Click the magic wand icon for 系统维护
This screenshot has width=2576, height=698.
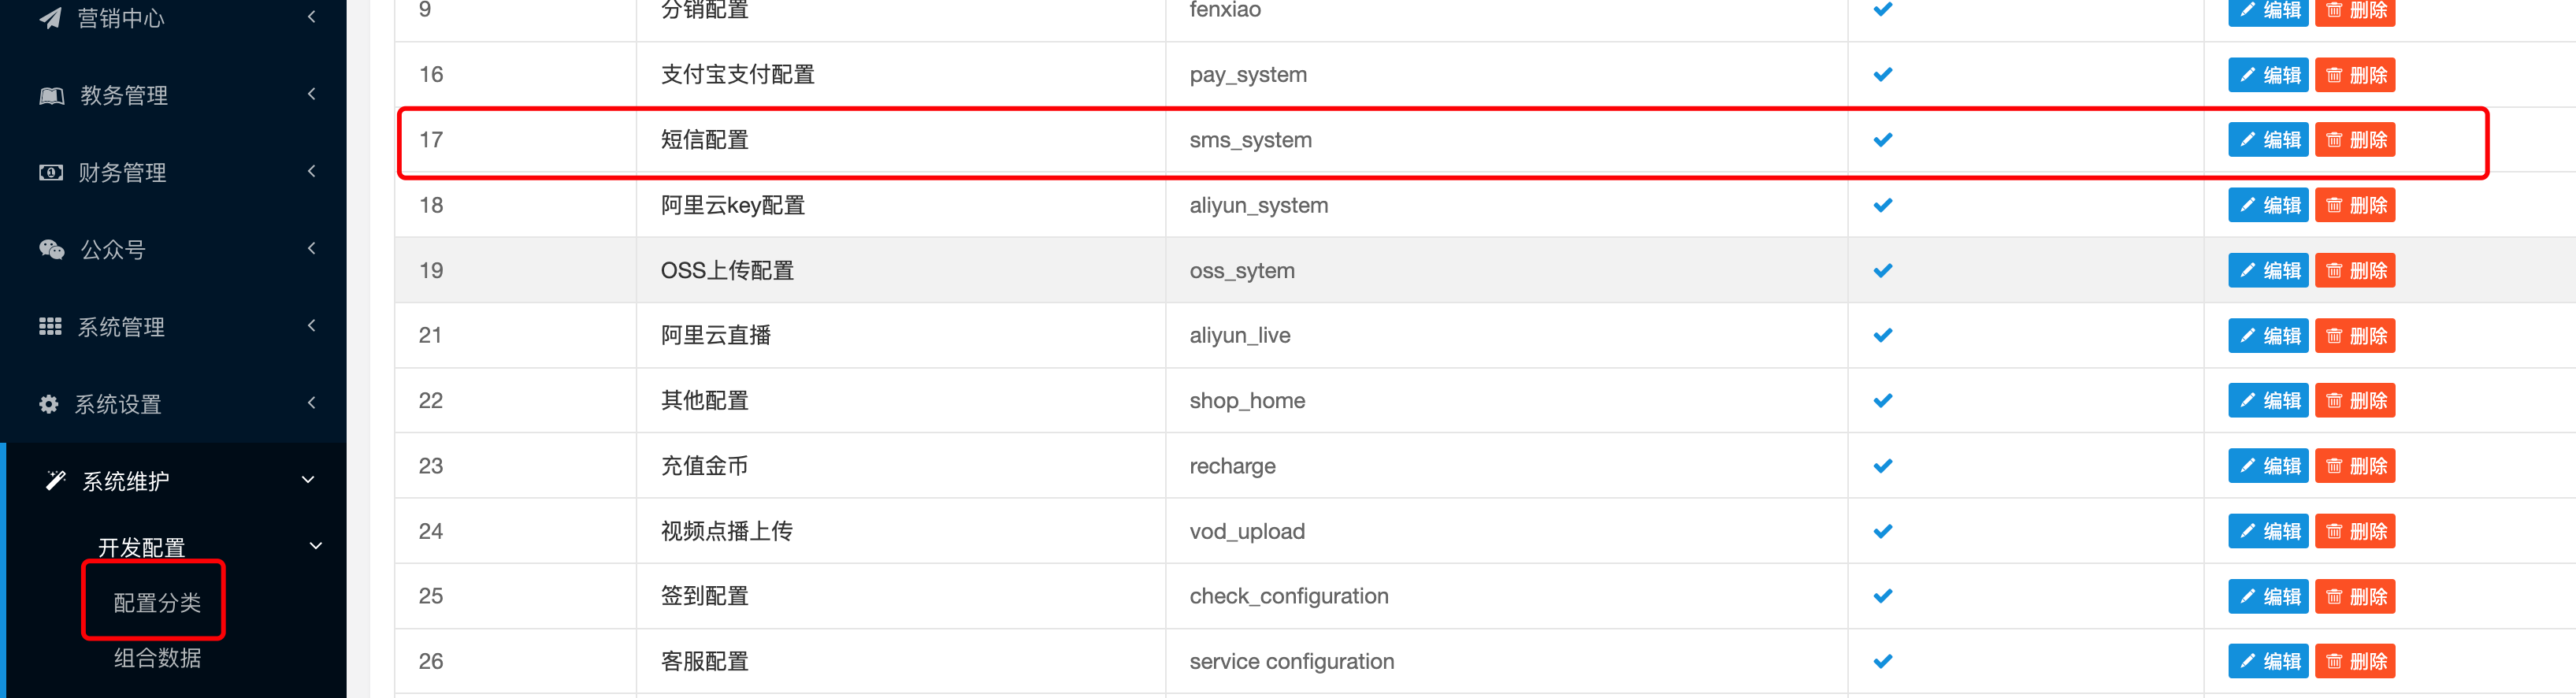(x=56, y=481)
